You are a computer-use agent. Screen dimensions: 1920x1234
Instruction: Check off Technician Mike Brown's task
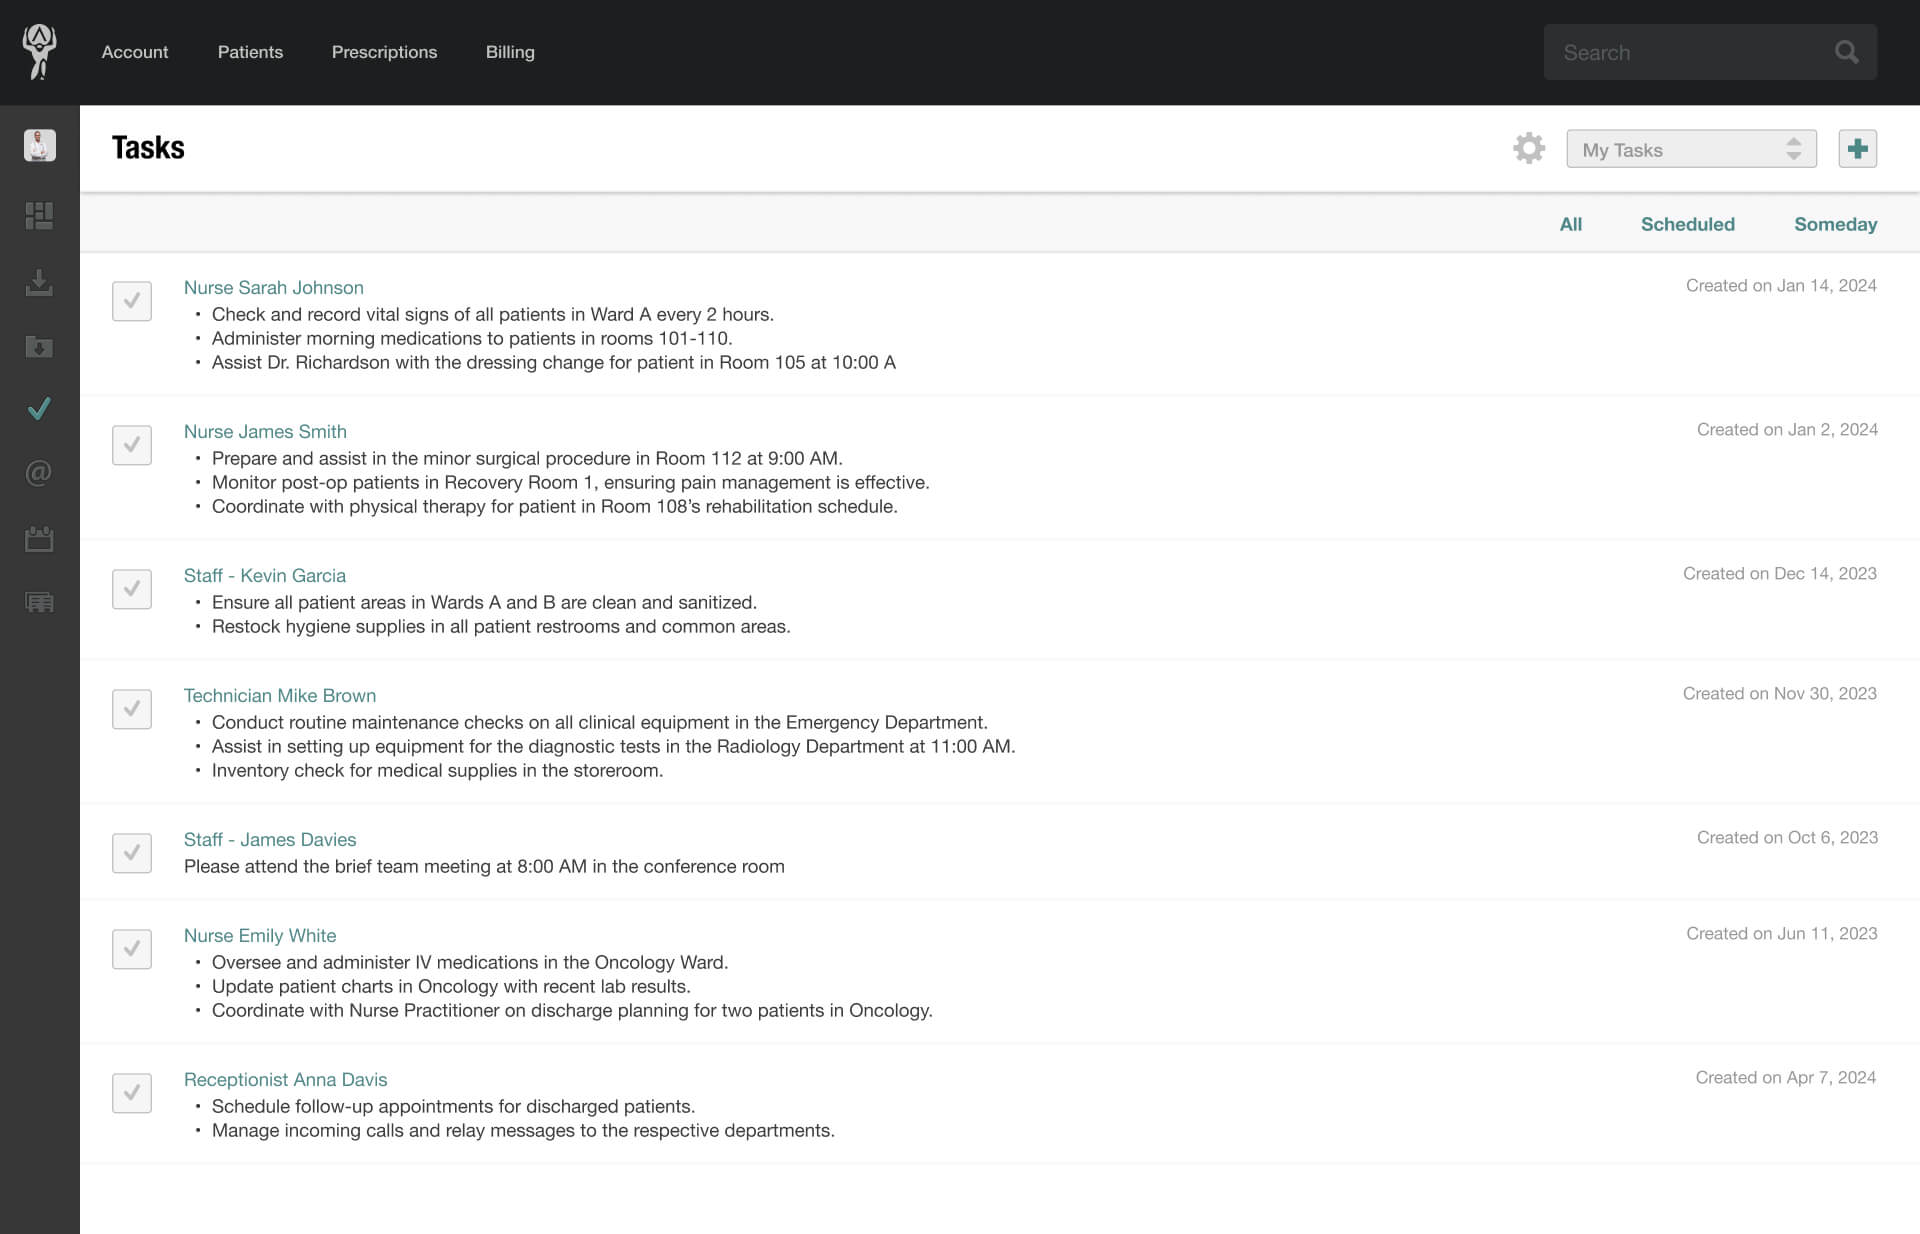point(131,708)
